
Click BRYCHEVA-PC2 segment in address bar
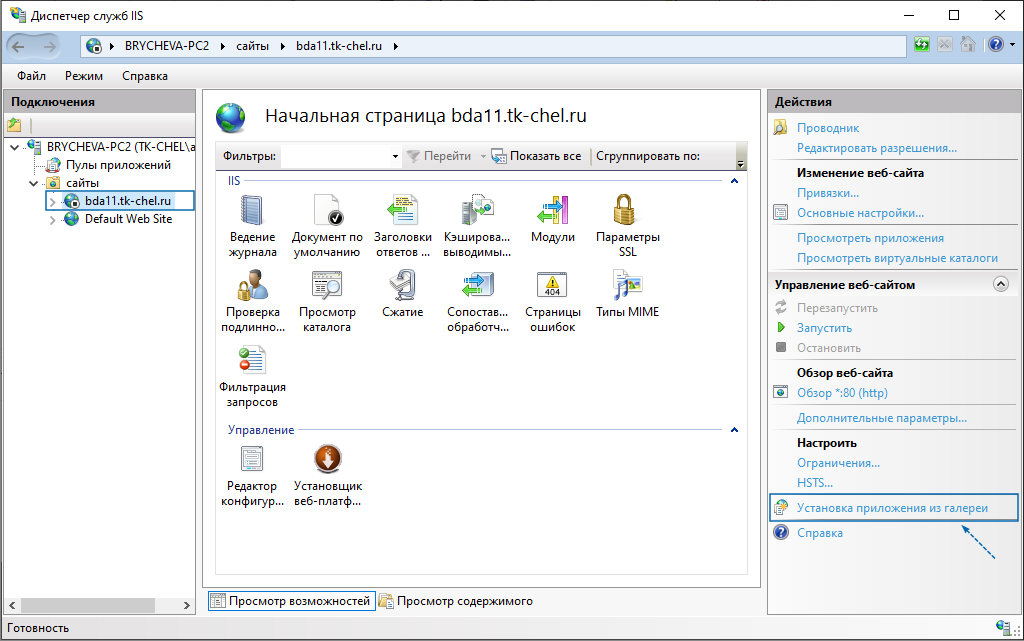point(167,46)
